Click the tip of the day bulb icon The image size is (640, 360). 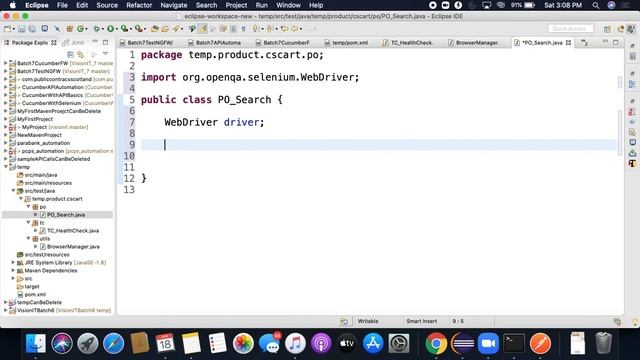635,322
